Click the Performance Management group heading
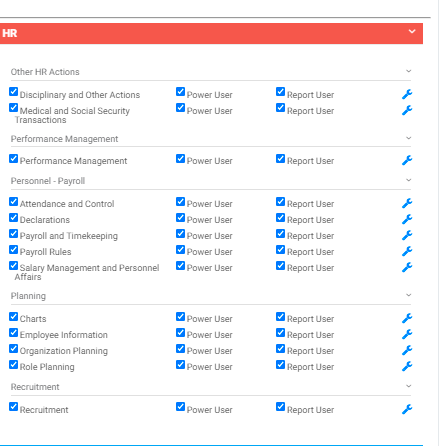Viewport: 439px width, 446px height. [64, 139]
